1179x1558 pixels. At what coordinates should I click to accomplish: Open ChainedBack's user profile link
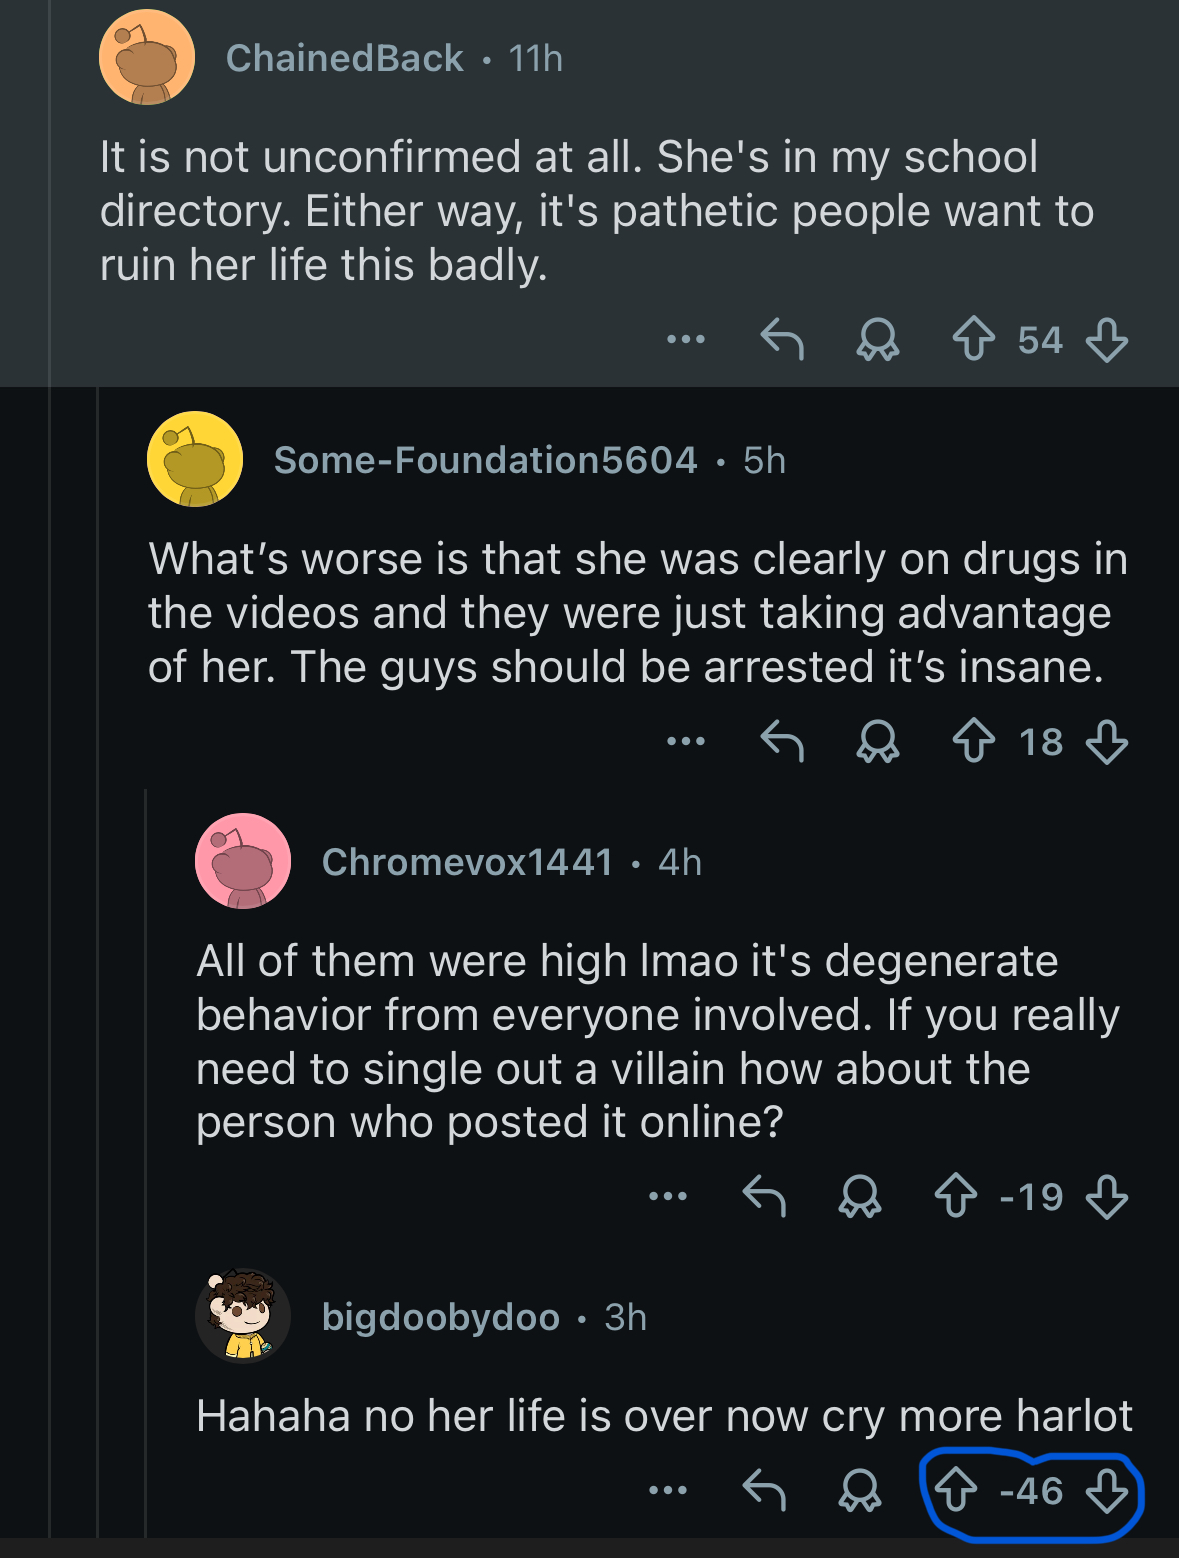(x=344, y=58)
